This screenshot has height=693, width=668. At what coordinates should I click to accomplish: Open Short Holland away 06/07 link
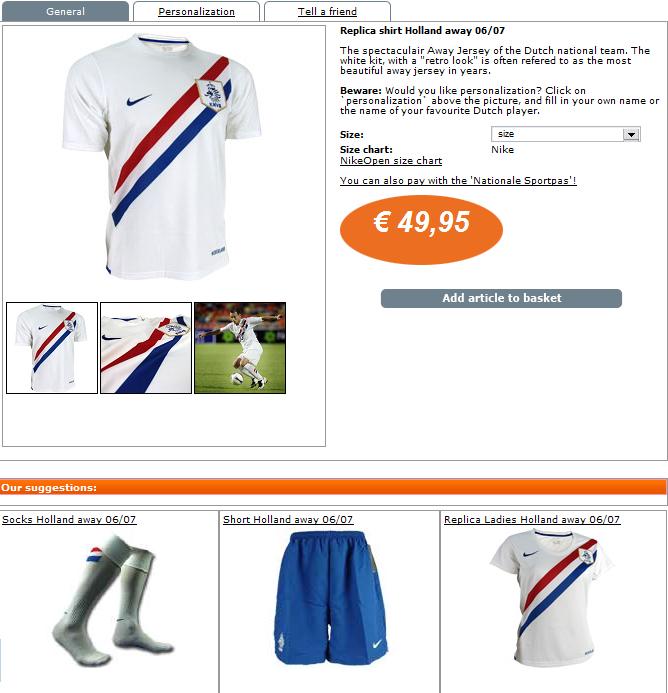coord(288,519)
